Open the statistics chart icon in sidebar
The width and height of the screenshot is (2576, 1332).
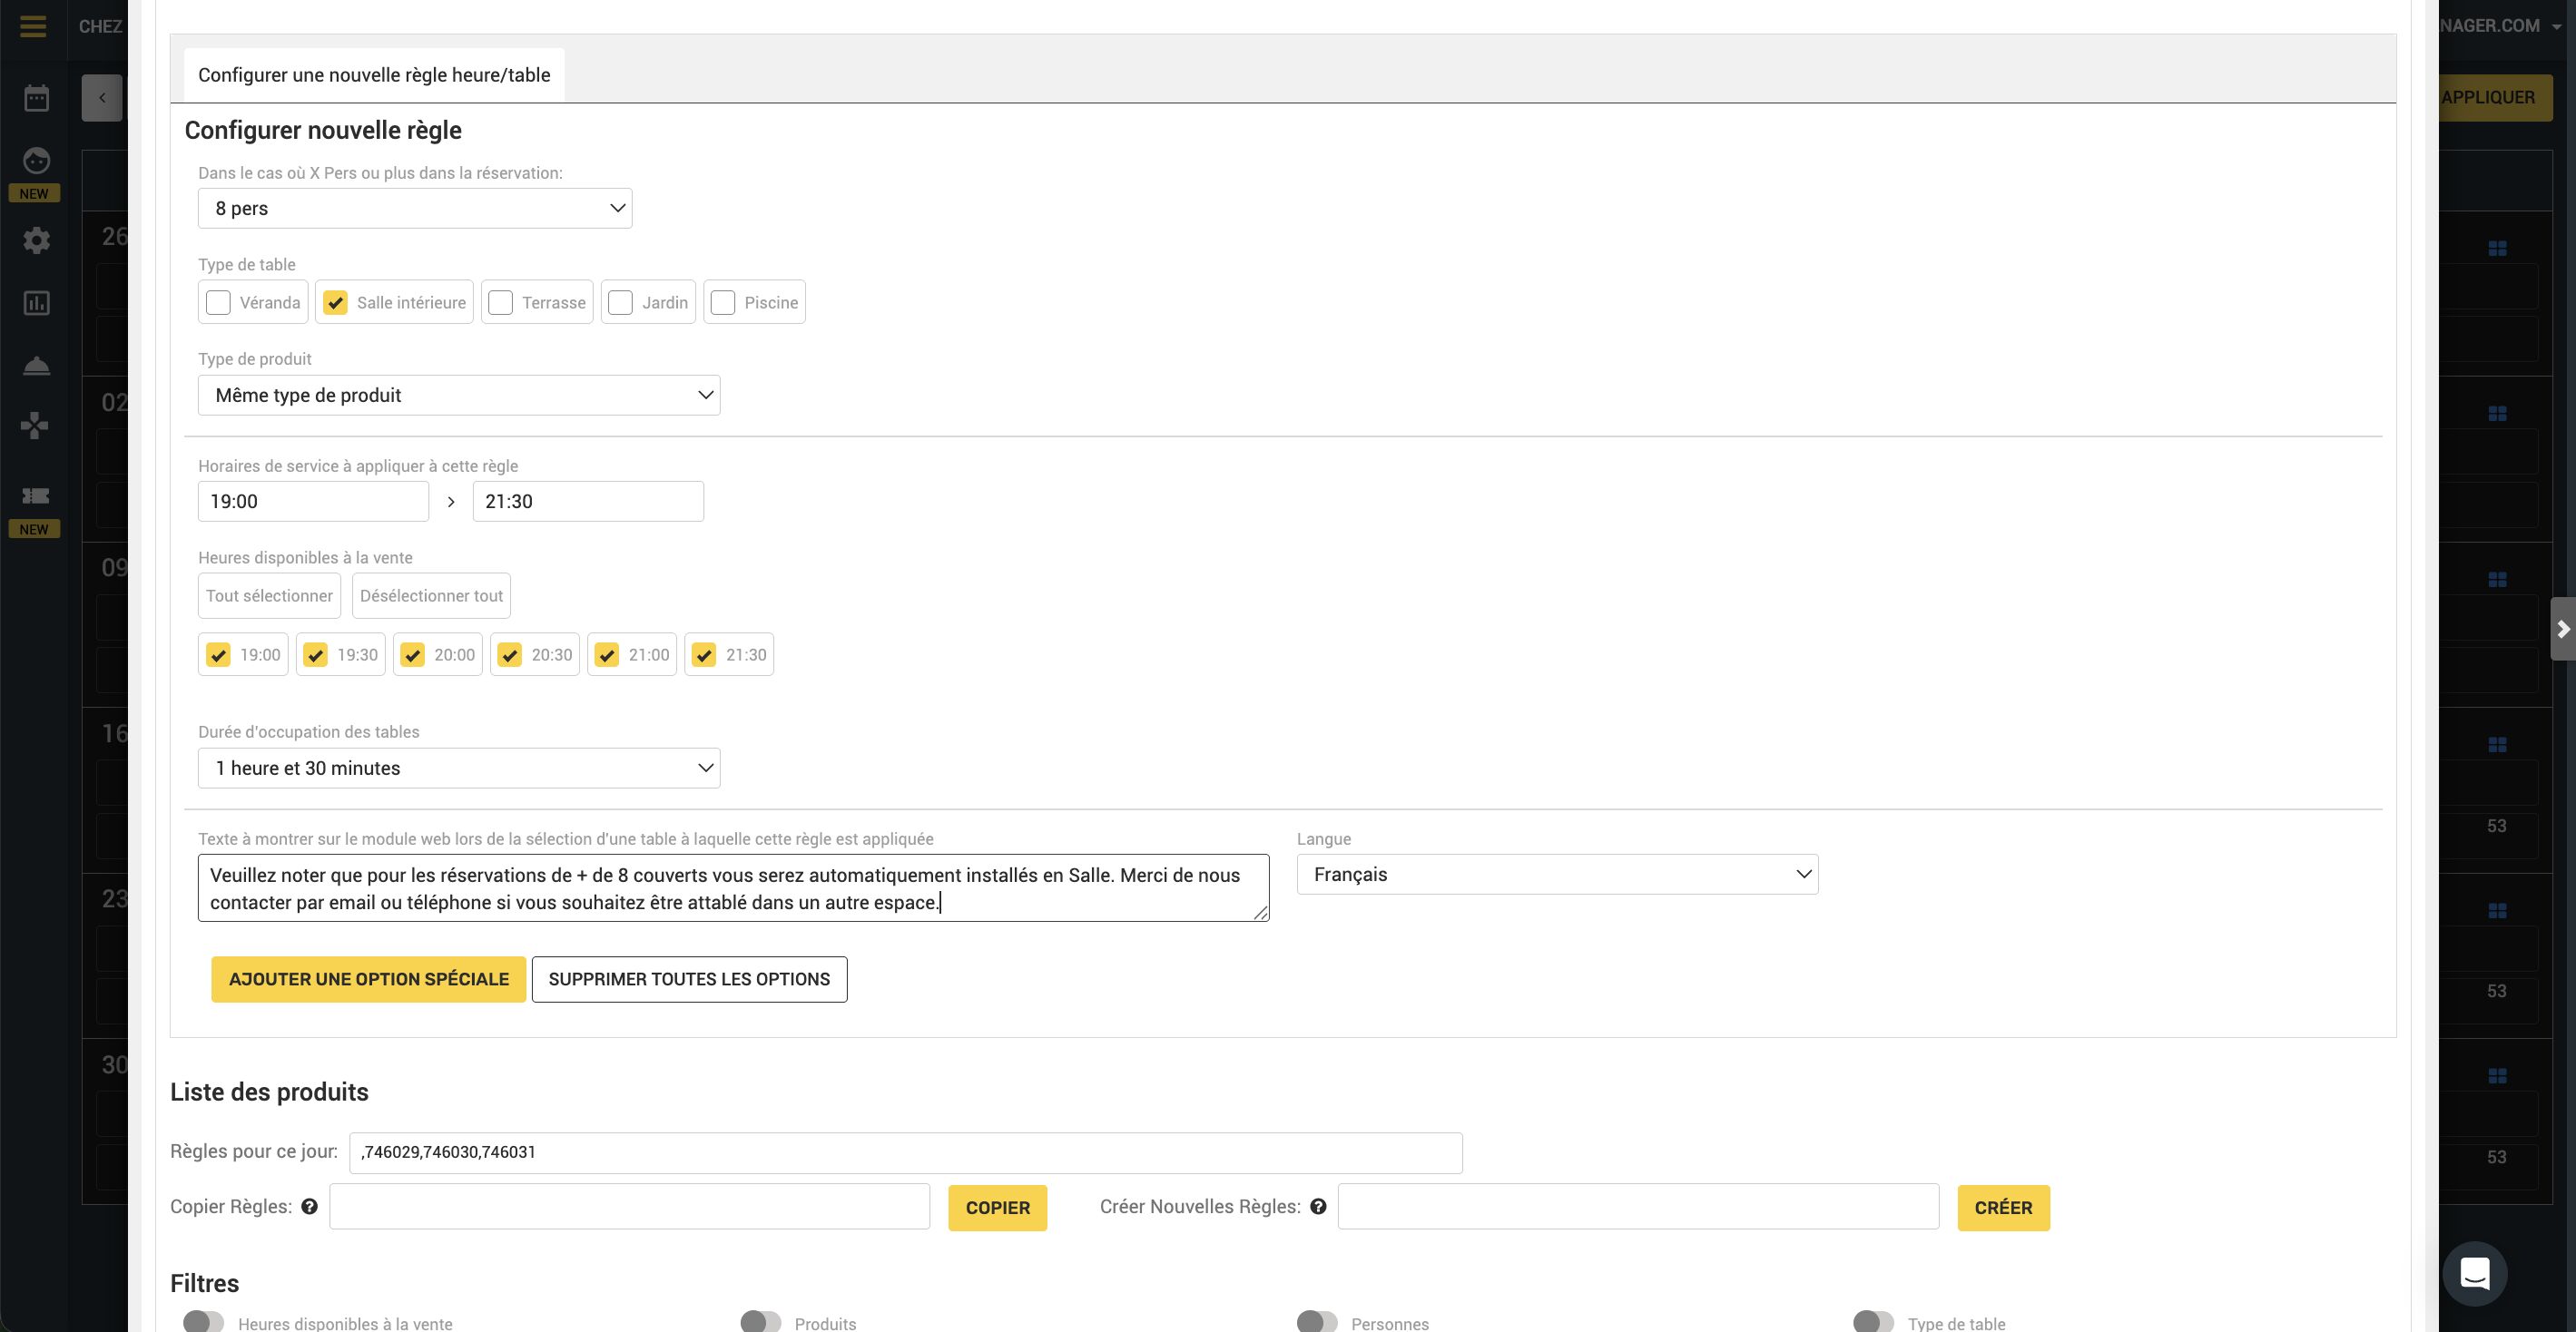click(x=36, y=303)
